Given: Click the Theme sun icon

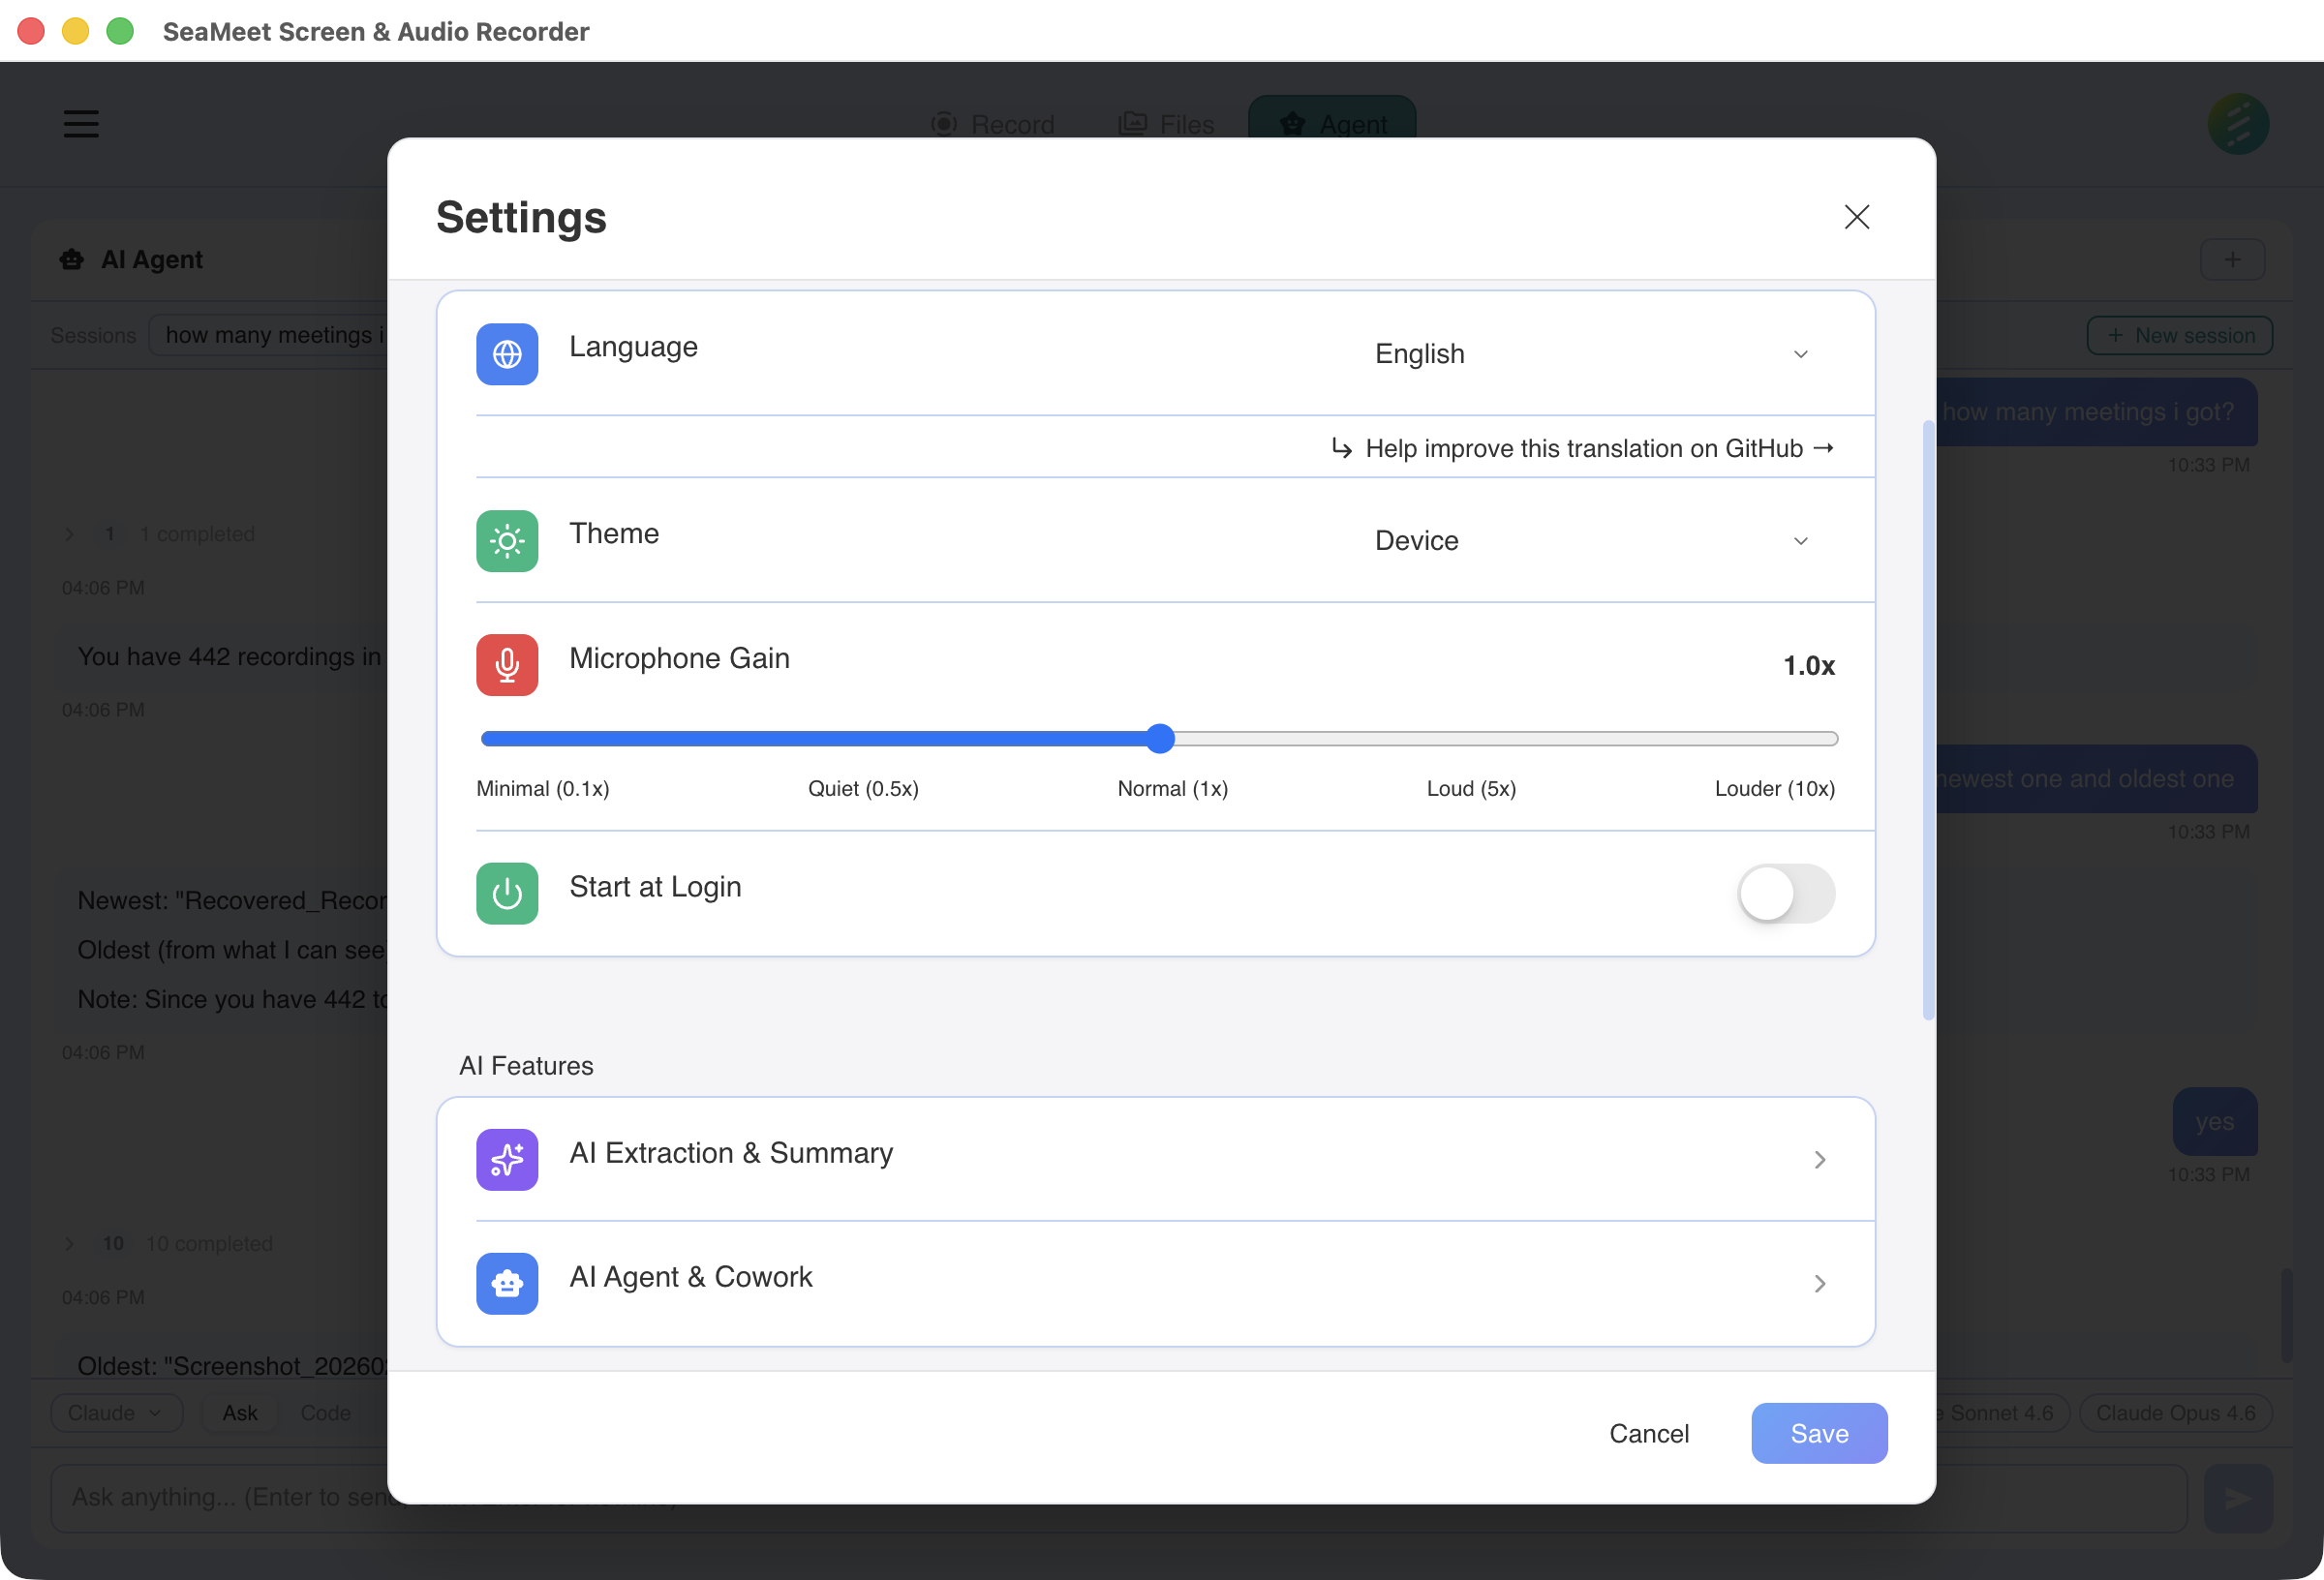Looking at the screenshot, I should point(507,541).
